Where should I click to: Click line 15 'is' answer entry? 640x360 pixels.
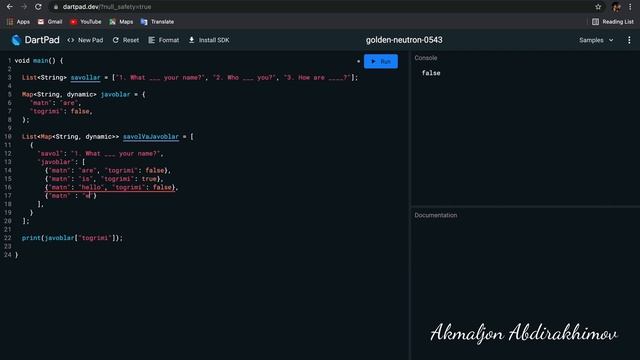pyautogui.click(x=104, y=179)
